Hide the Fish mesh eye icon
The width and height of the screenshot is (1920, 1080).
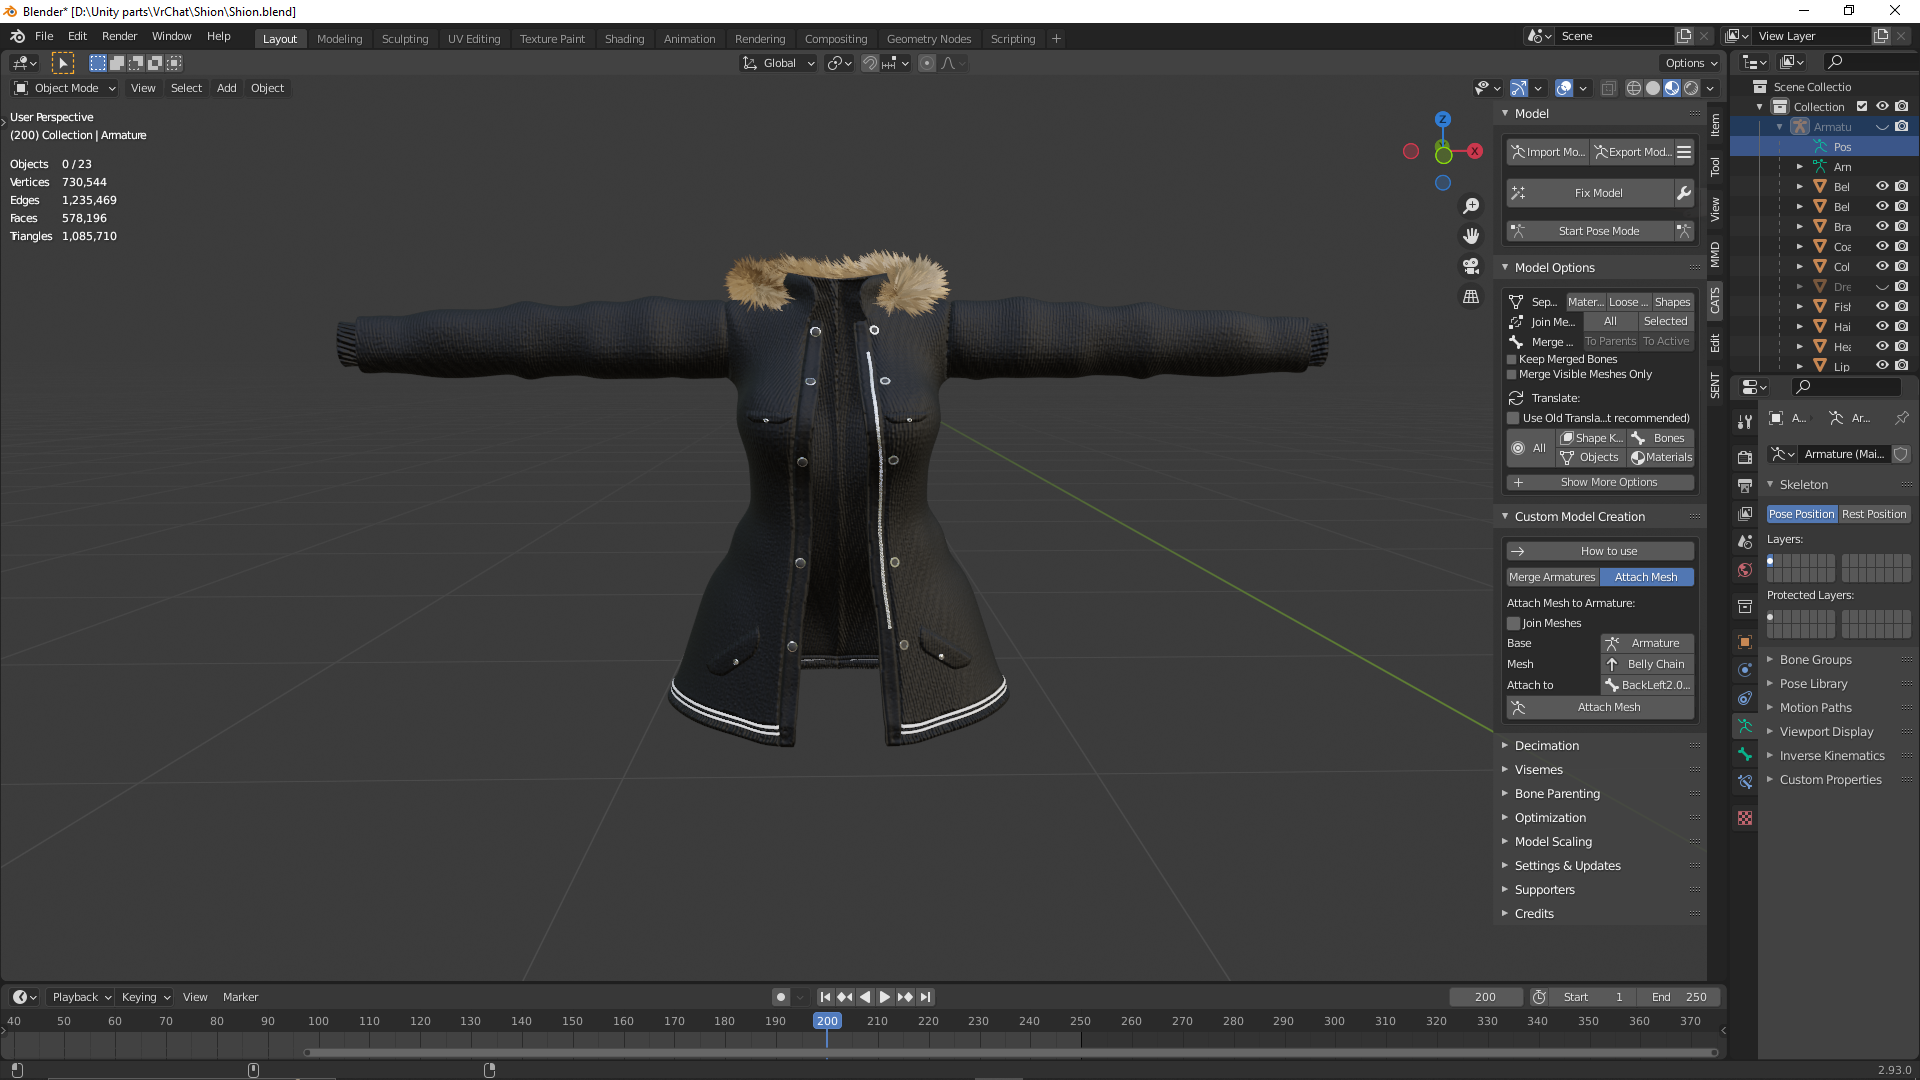1882,307
